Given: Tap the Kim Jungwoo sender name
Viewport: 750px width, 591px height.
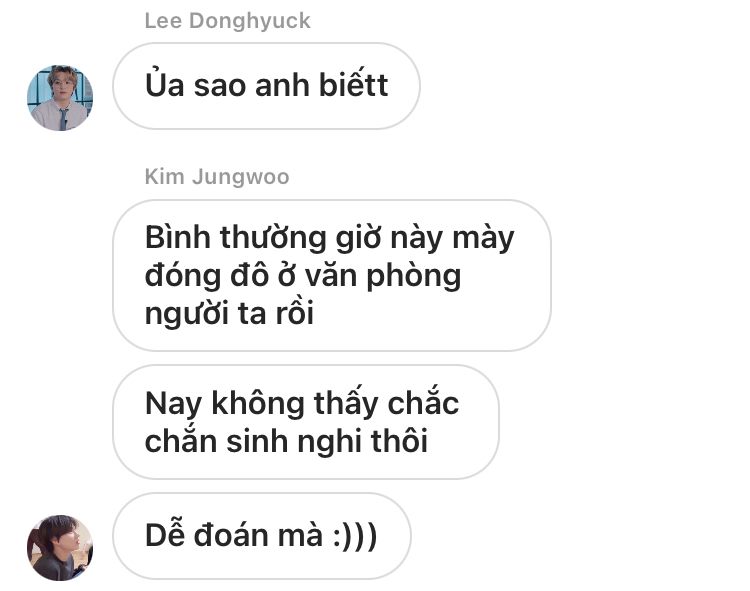Looking at the screenshot, I should (x=217, y=177).
